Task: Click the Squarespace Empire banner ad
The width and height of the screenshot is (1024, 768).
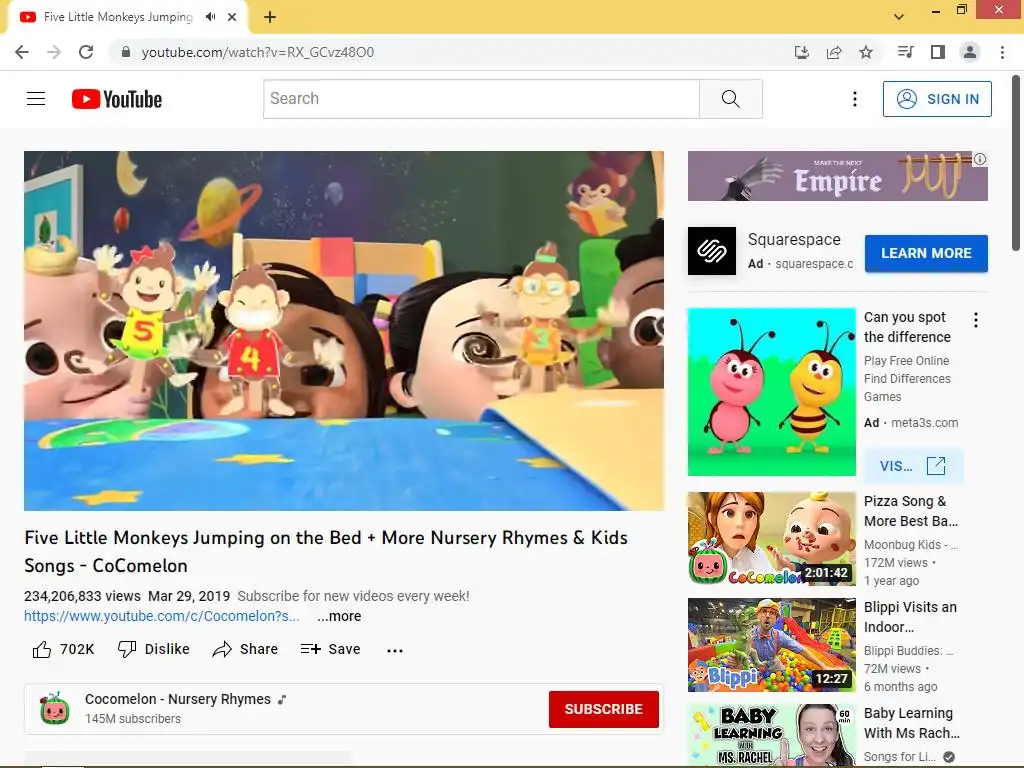Action: (837, 176)
